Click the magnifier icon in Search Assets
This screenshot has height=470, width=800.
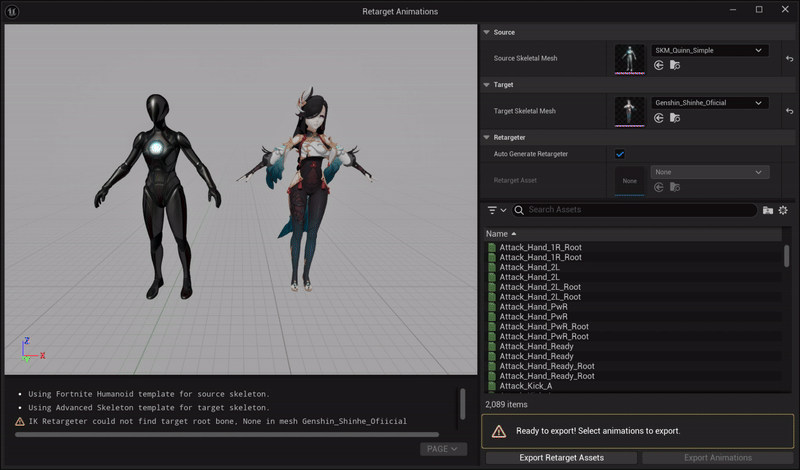pos(519,210)
